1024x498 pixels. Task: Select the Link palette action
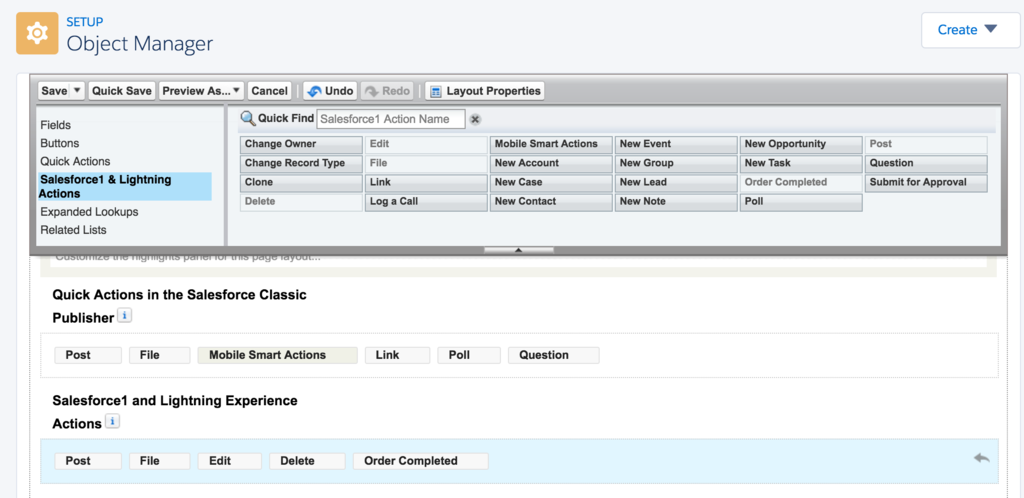point(426,182)
